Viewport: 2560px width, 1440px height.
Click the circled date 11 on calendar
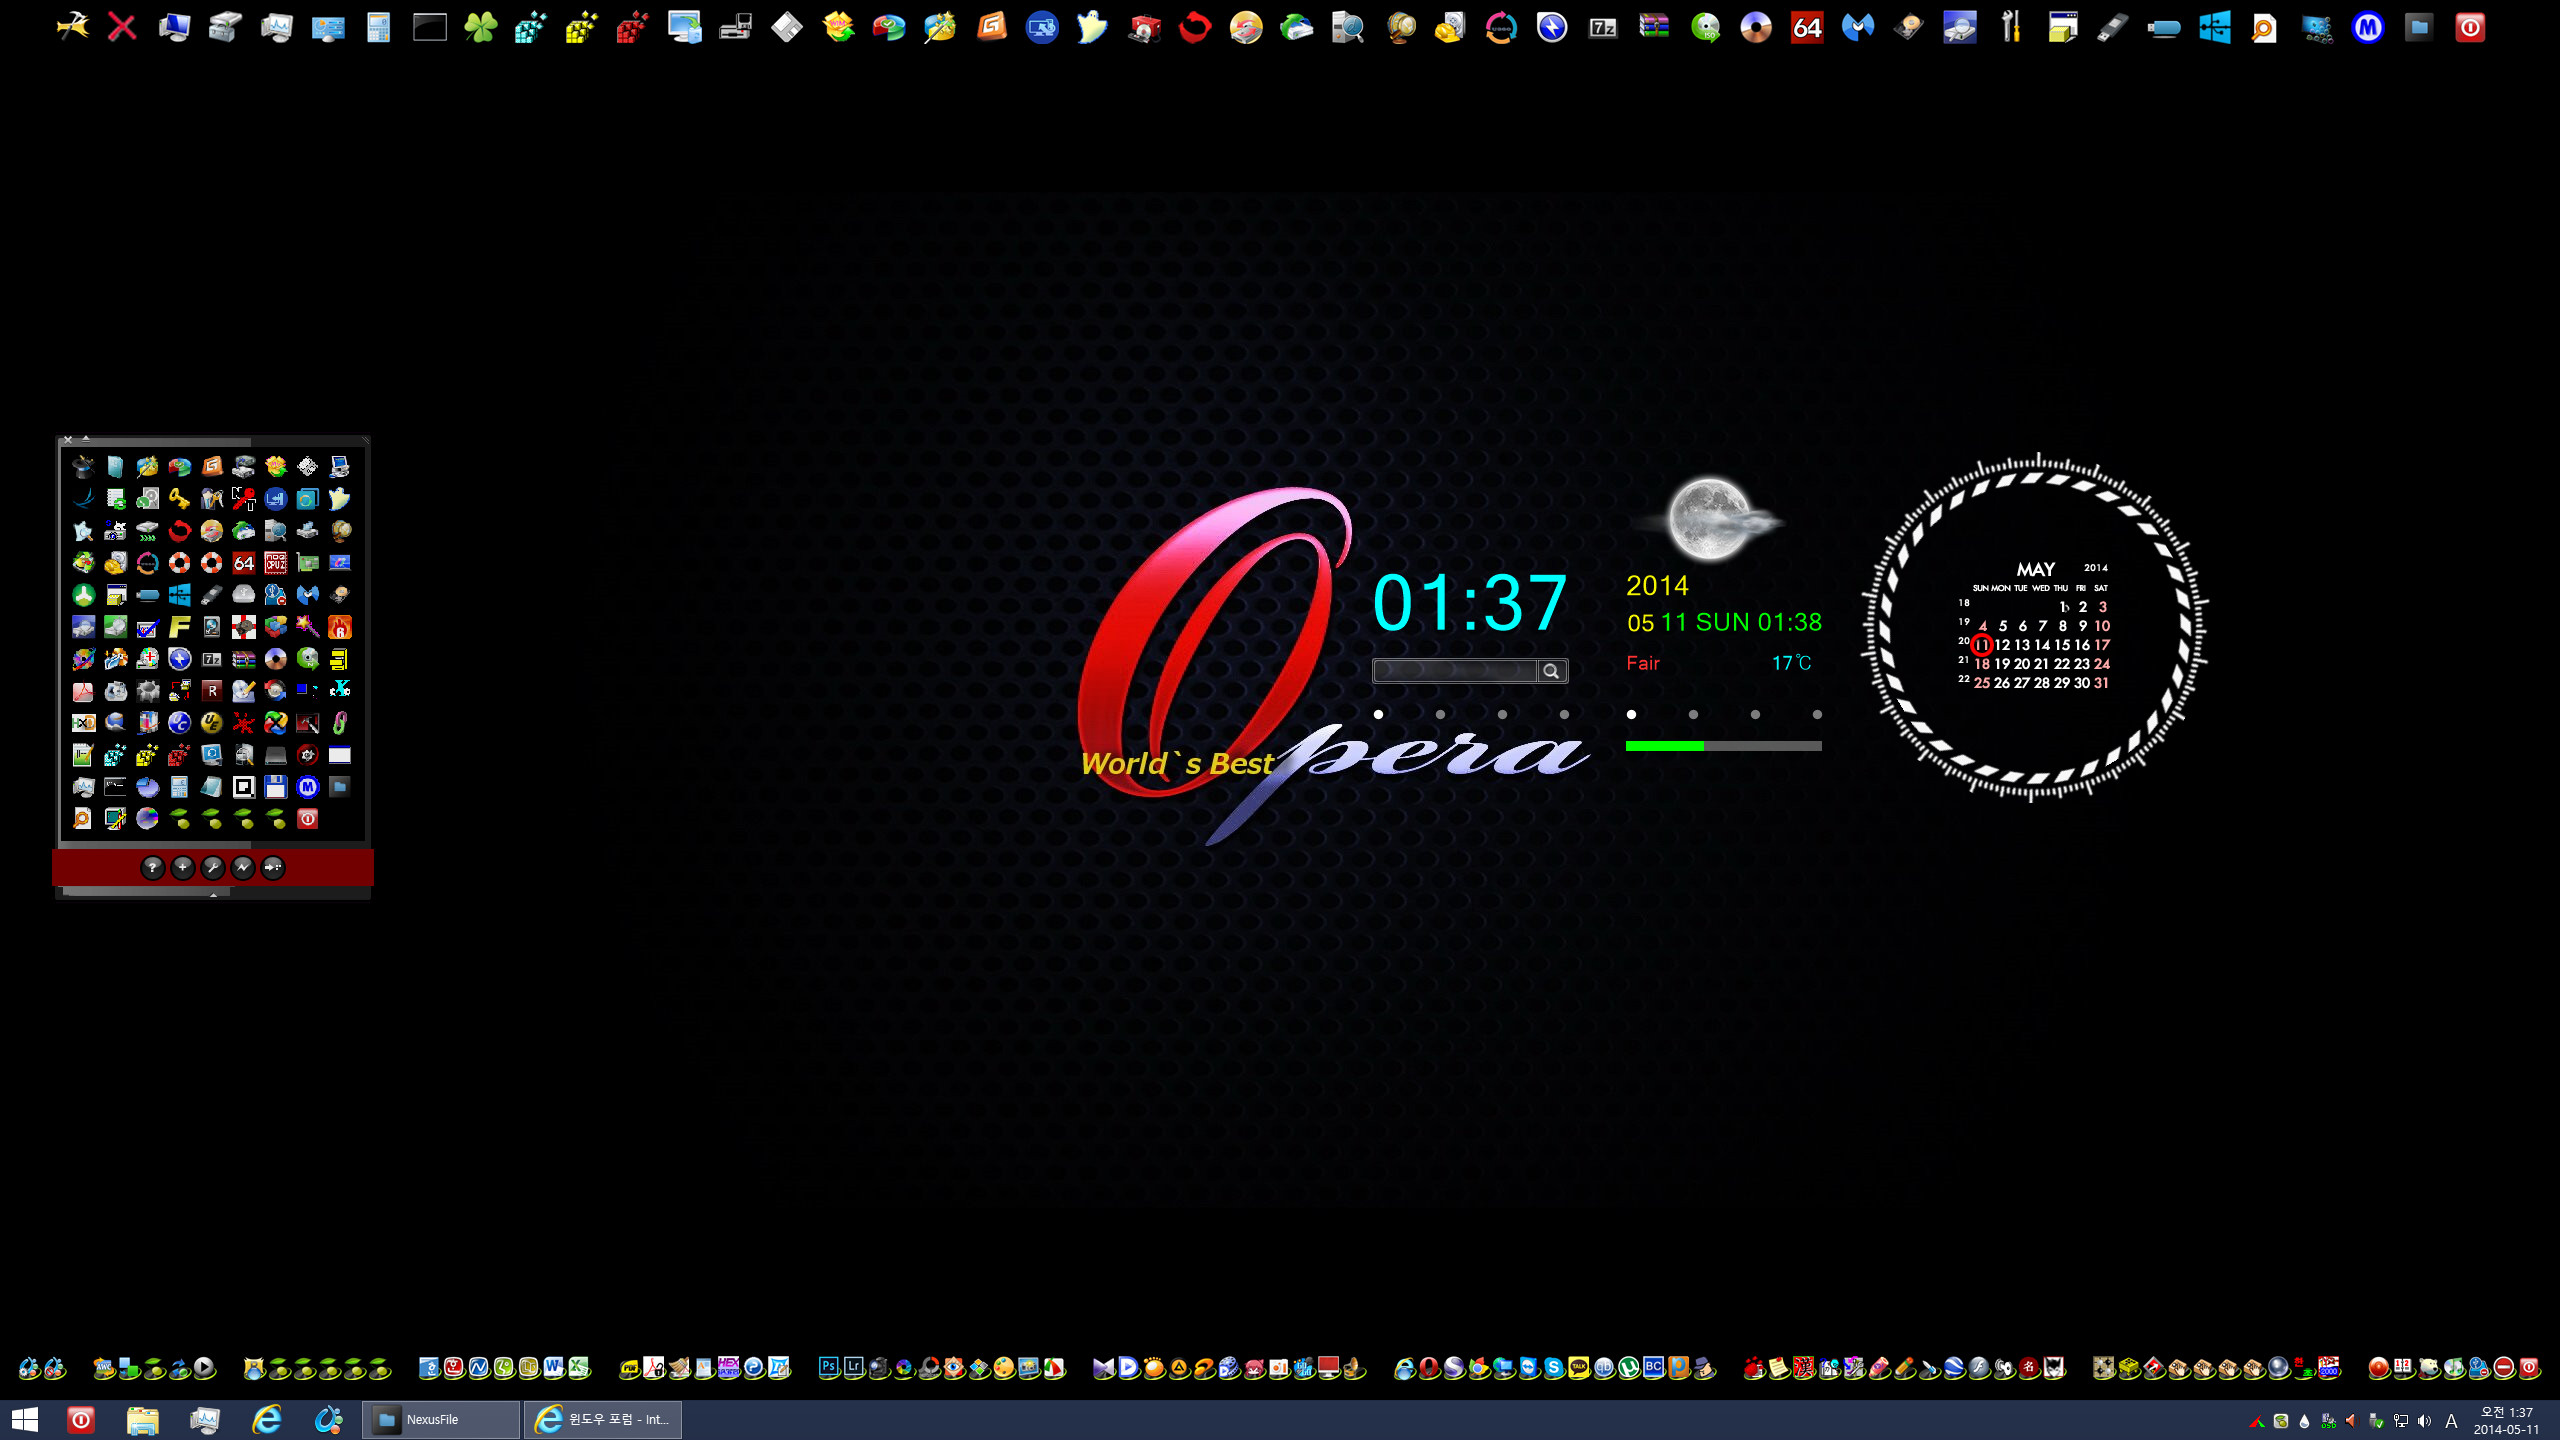click(x=1981, y=645)
